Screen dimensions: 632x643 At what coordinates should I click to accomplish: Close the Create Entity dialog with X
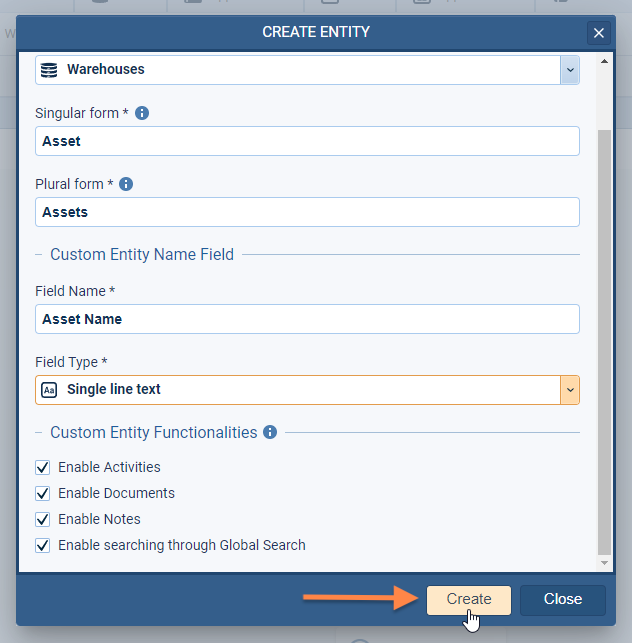(599, 33)
